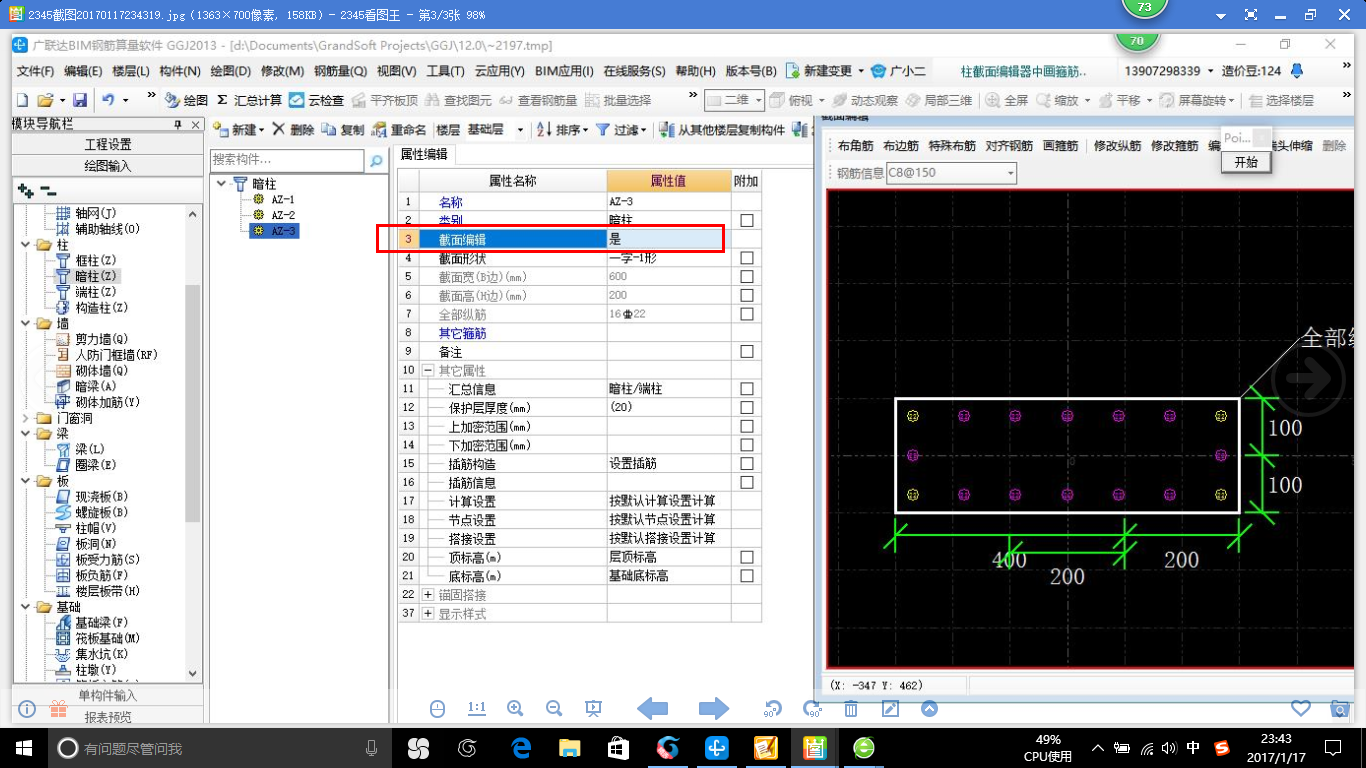Click the navigation tree vertical scrollbar

pos(193,443)
